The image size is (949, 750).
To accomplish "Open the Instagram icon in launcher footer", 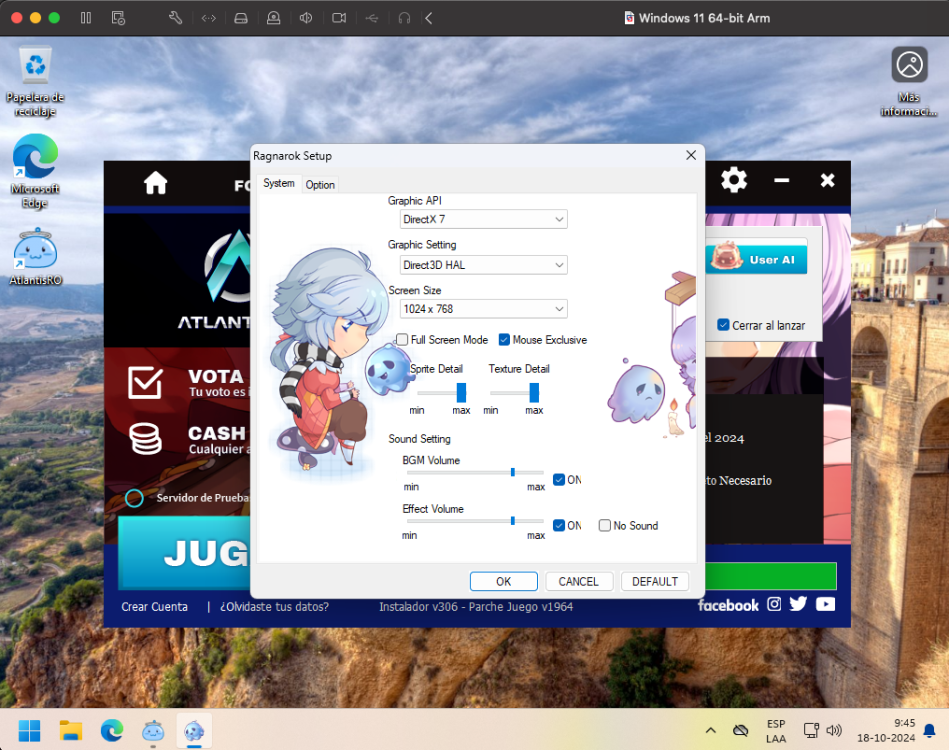I will (774, 604).
